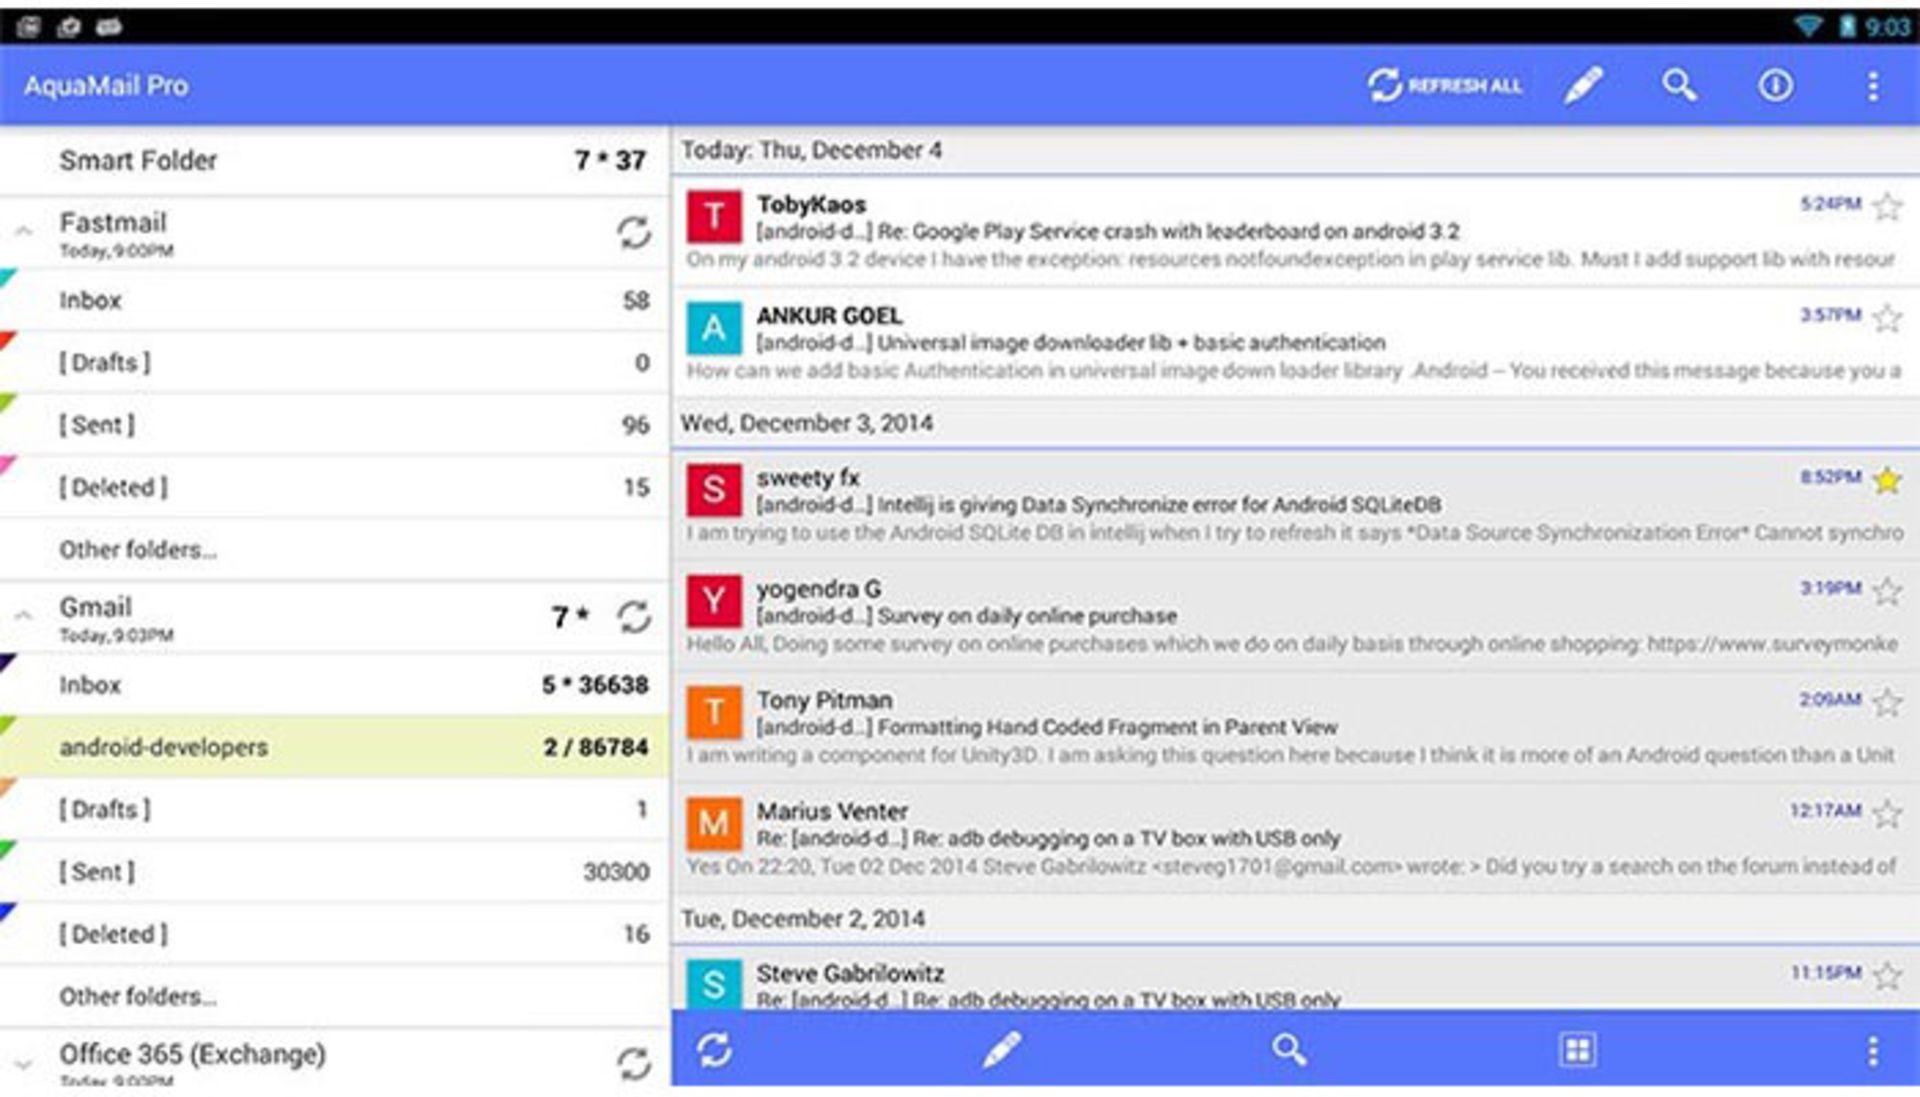Open the top bar overflow menu dots

pos(1873,86)
